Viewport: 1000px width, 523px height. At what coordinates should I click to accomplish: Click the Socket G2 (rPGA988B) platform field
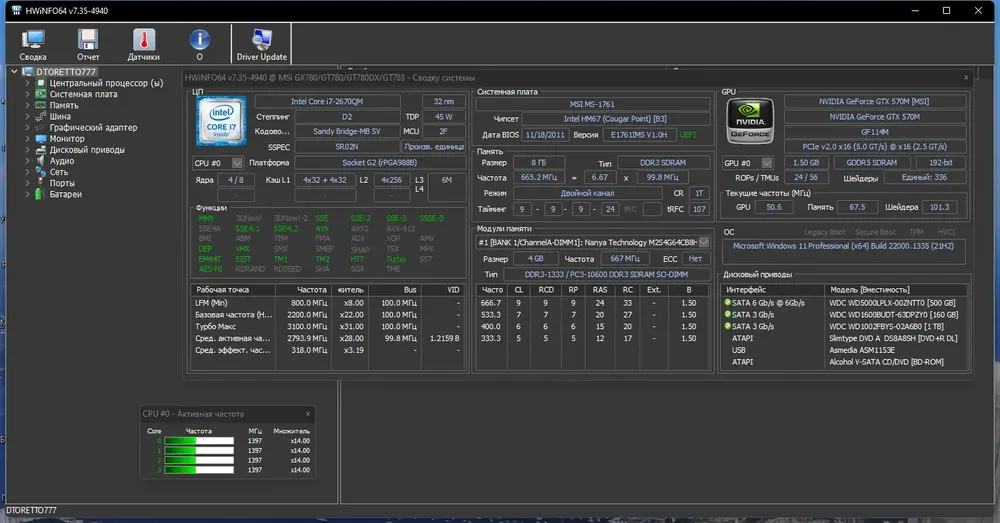379,163
